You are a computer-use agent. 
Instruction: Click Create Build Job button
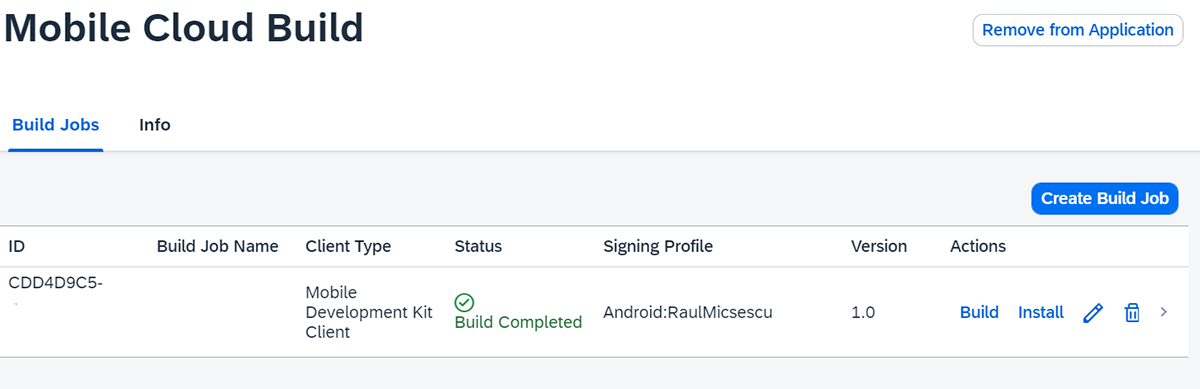pyautogui.click(x=1105, y=198)
